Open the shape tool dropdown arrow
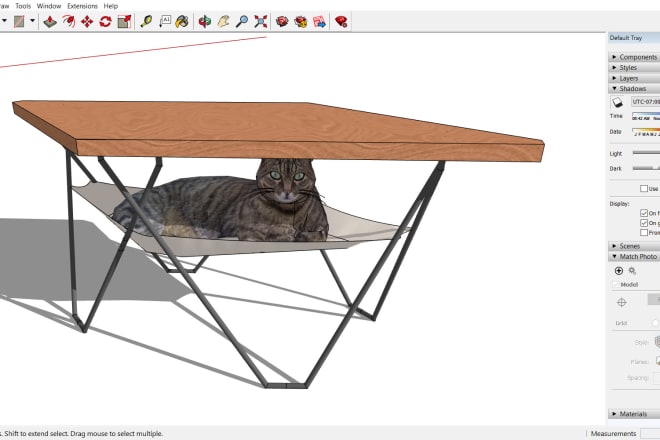The width and height of the screenshot is (660, 440). coord(32,21)
